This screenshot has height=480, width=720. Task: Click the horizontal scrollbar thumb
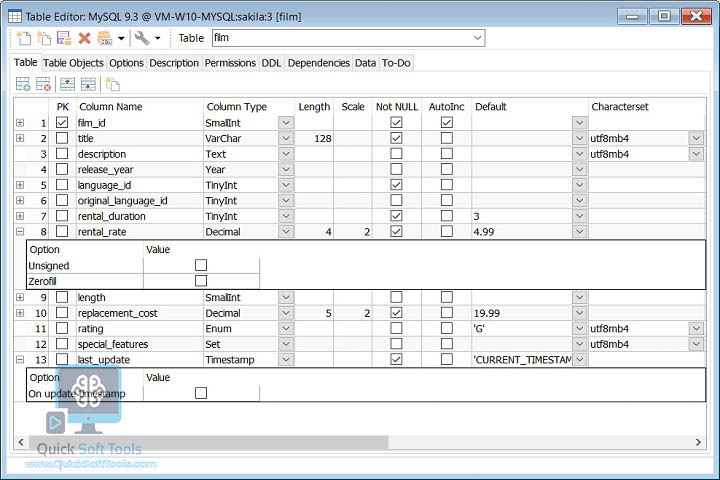(208, 442)
